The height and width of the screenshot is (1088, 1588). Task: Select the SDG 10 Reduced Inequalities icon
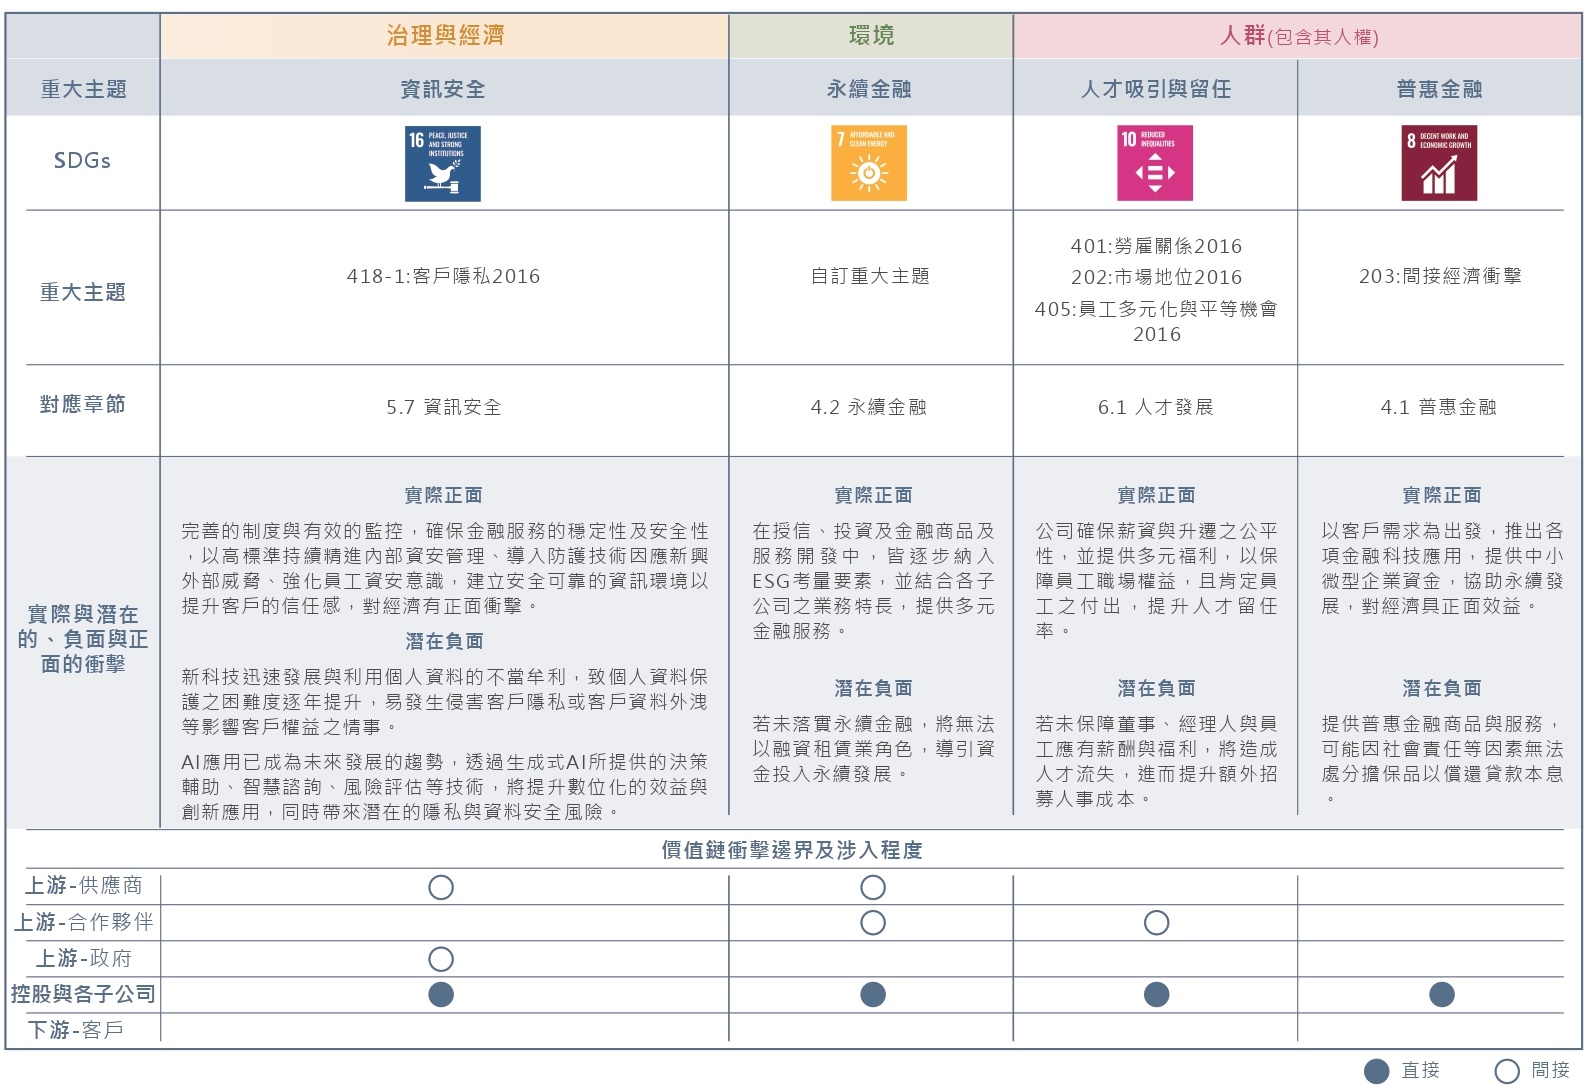click(1155, 164)
